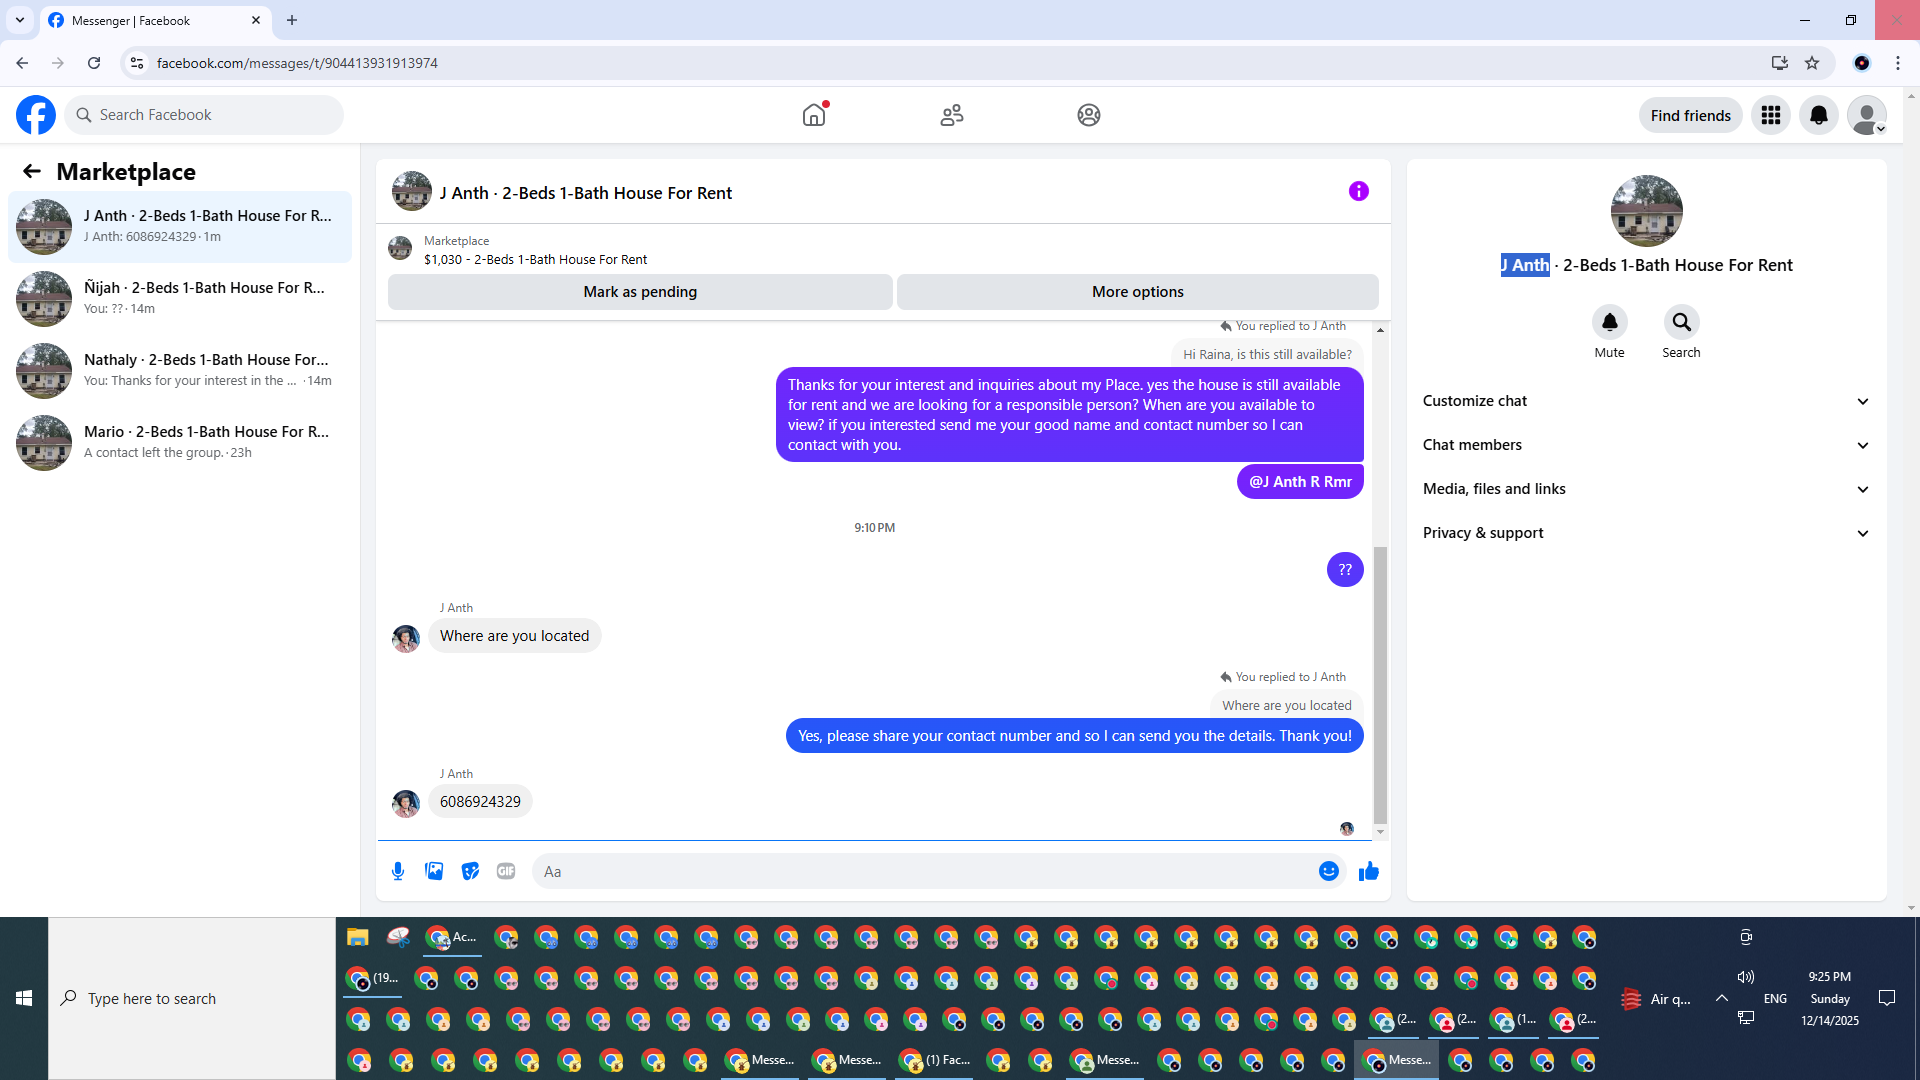Image resolution: width=1920 pixels, height=1080 pixels.
Task: Open the Facebook menu grid icon
Action: click(x=1770, y=115)
